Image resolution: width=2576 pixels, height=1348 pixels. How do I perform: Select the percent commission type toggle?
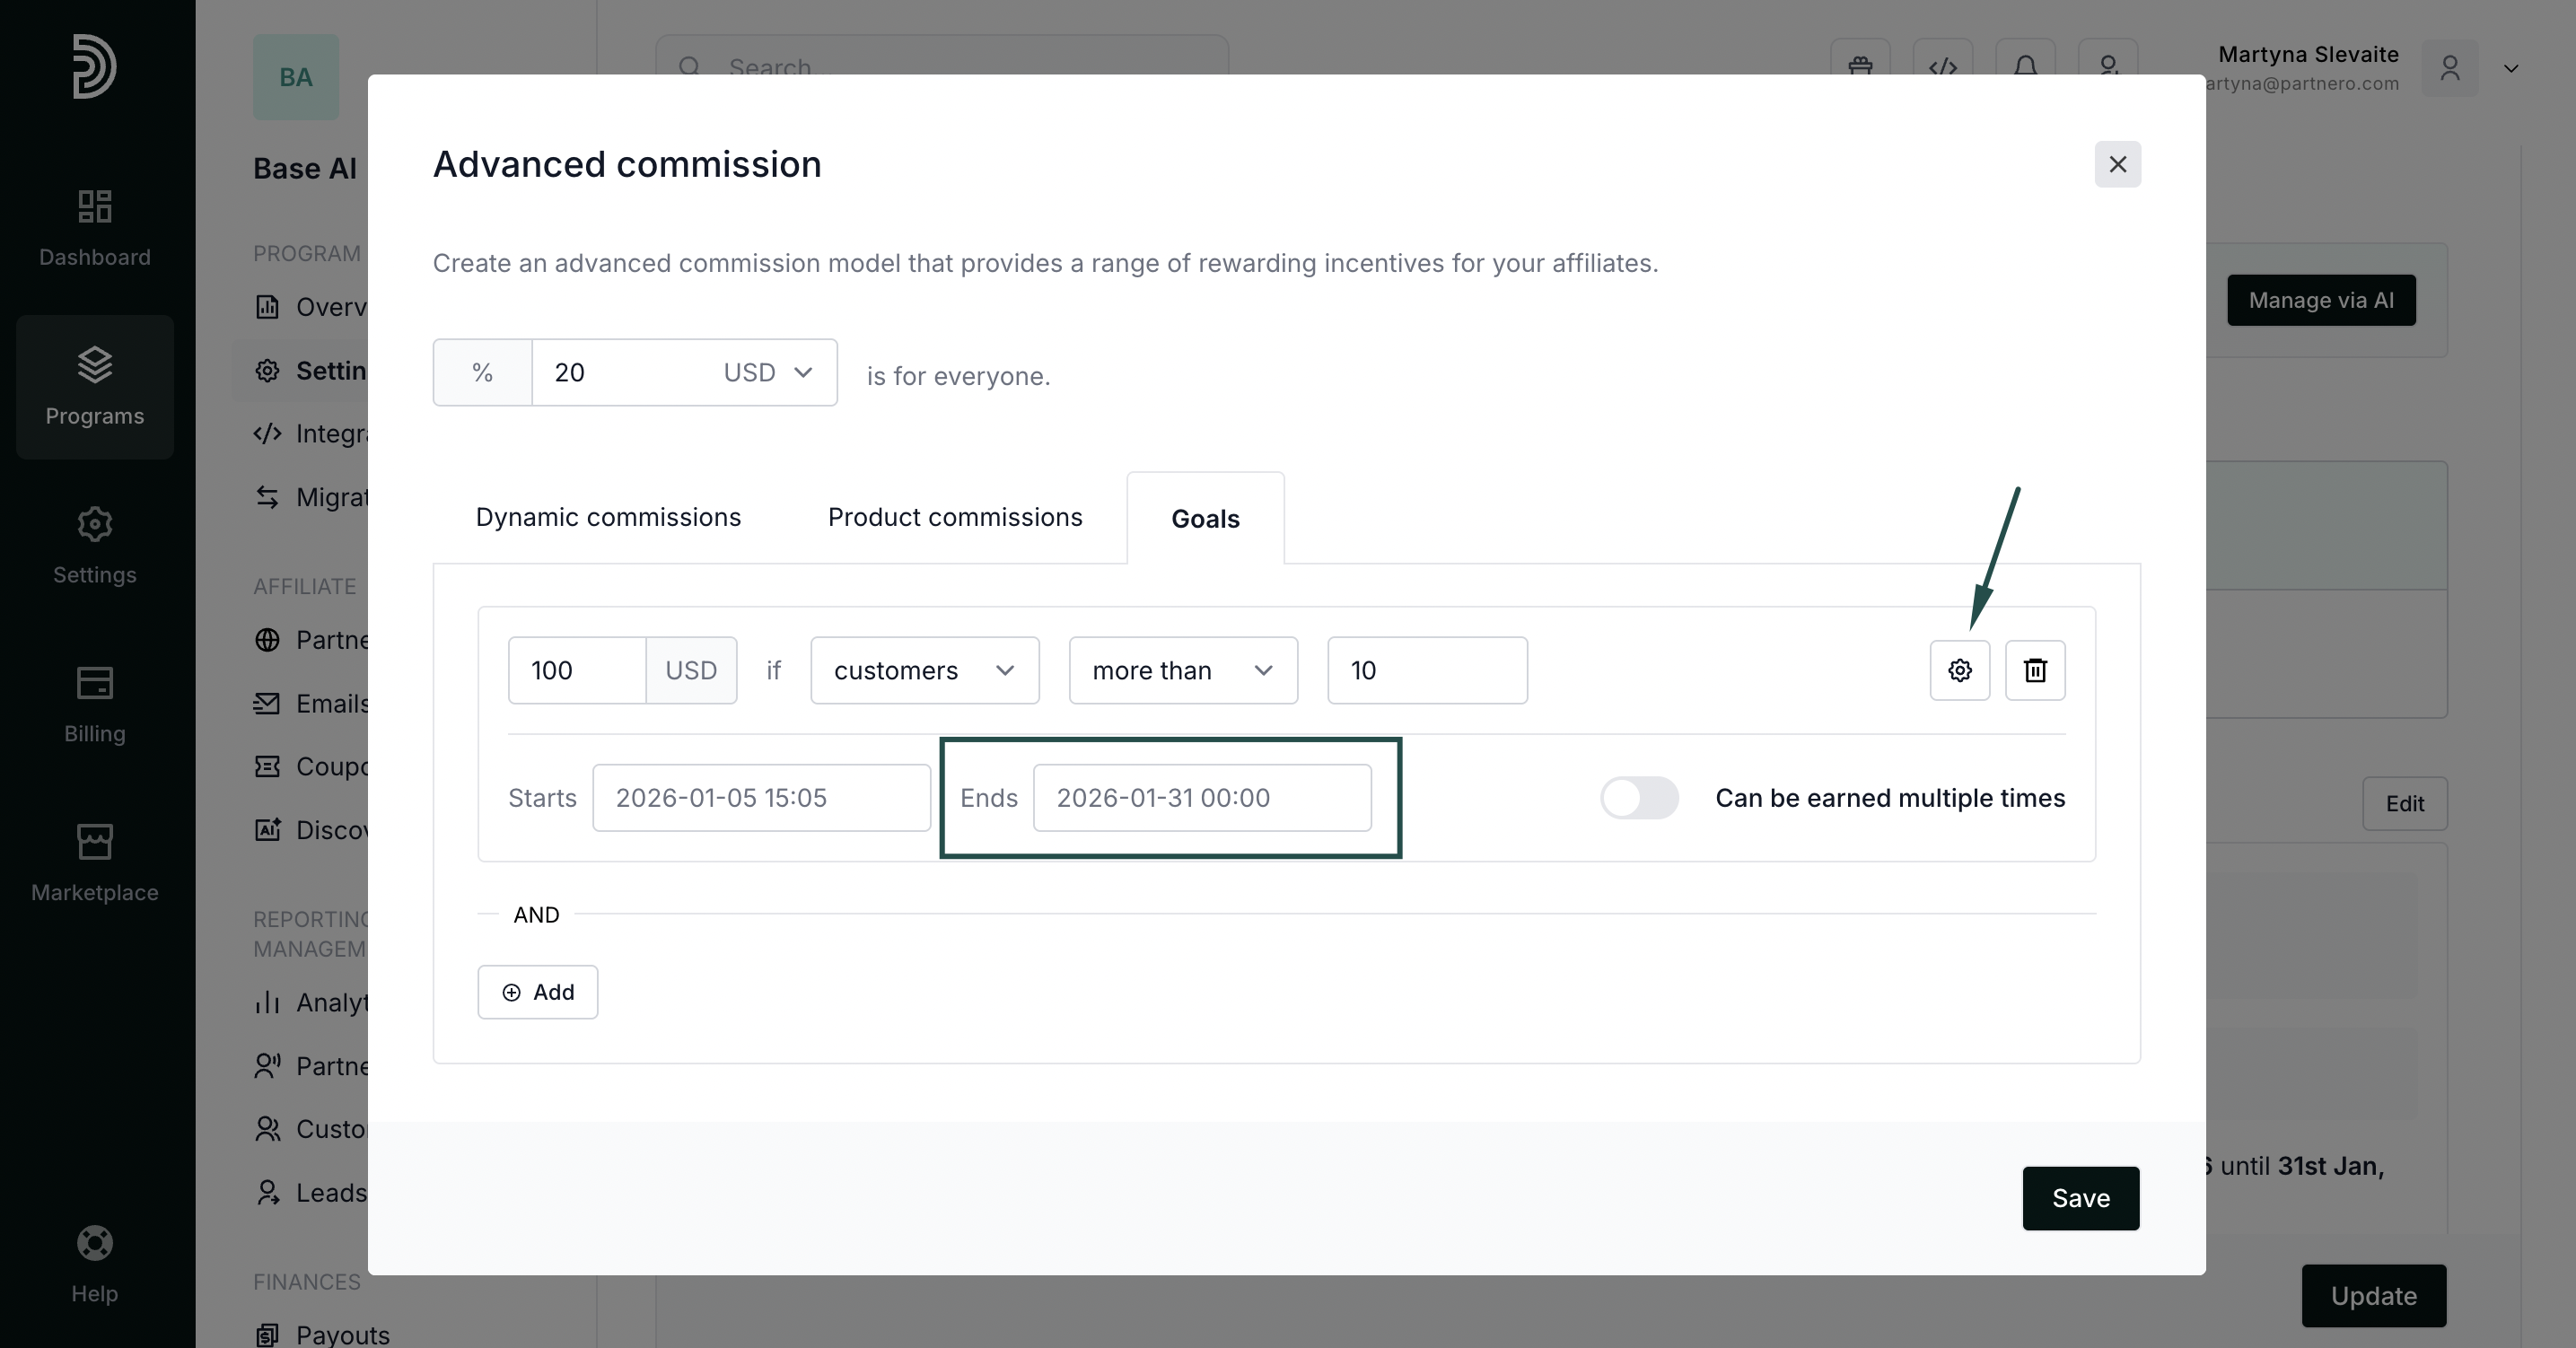coord(482,373)
